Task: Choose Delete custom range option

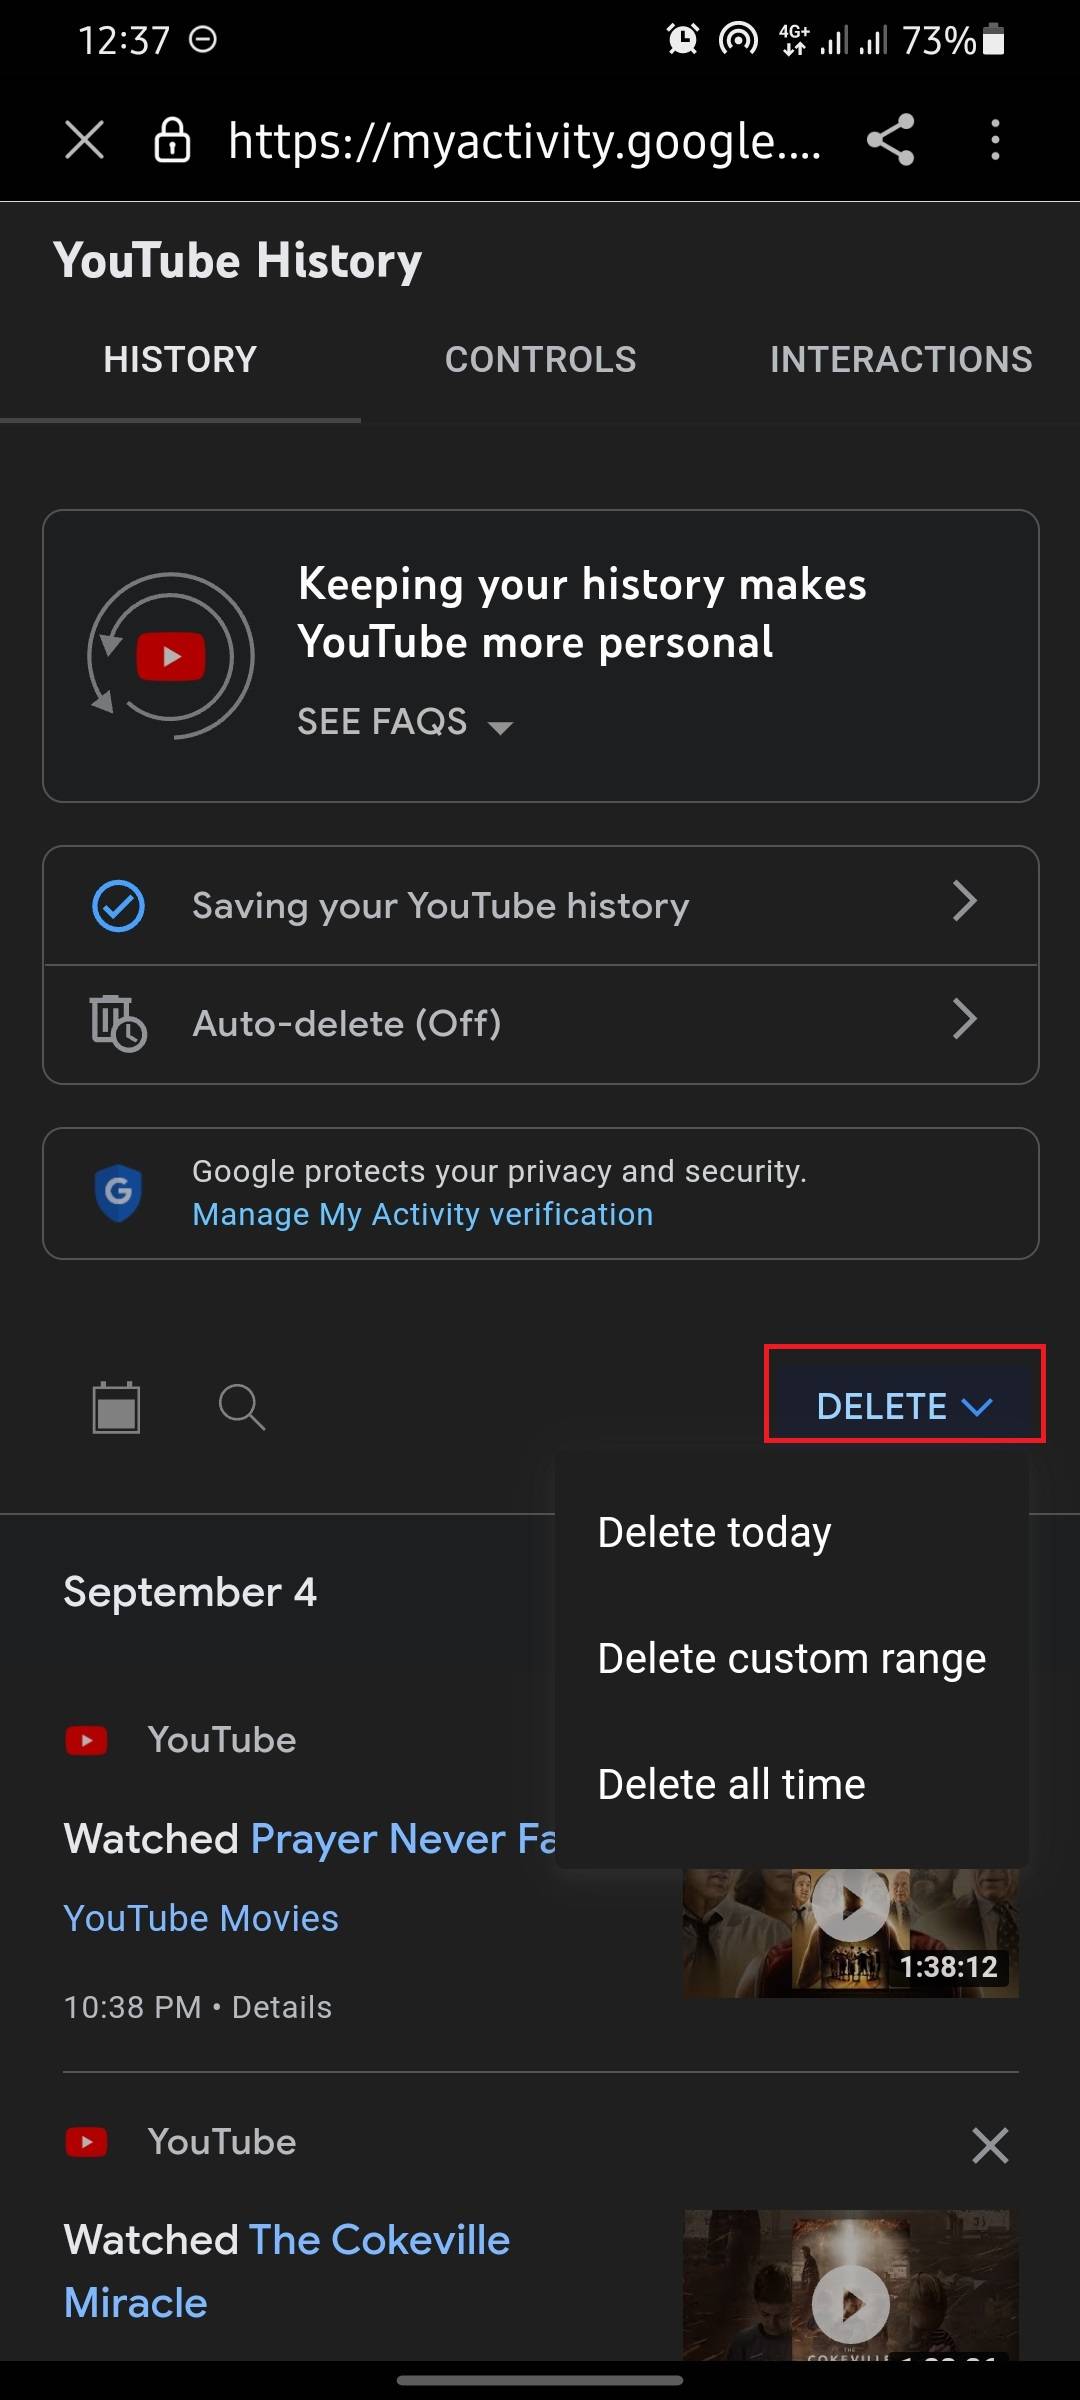Action: [x=791, y=1659]
